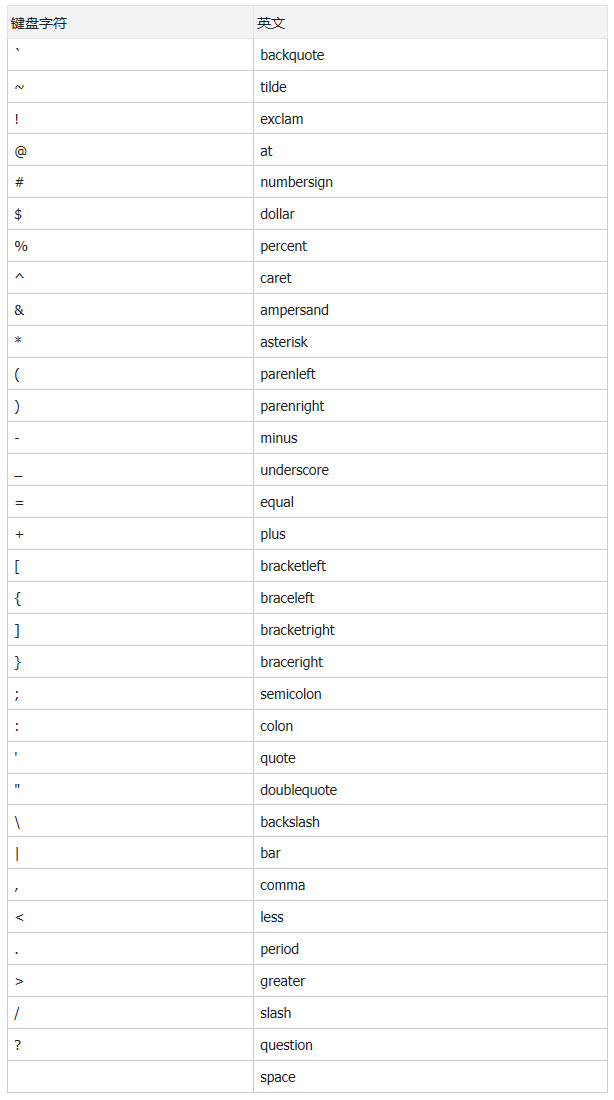Select the 'backquote' cell text
Screen dimensions: 614x1100
pos(292,55)
